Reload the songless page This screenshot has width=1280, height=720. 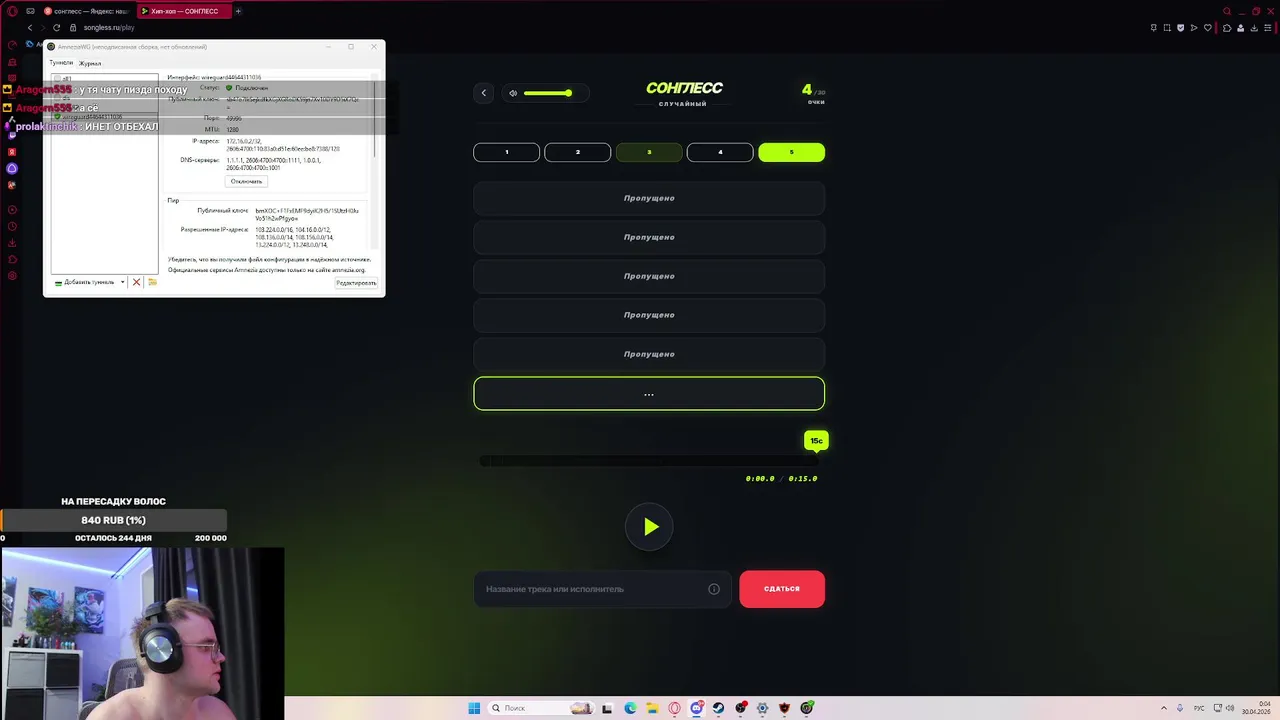pos(56,28)
